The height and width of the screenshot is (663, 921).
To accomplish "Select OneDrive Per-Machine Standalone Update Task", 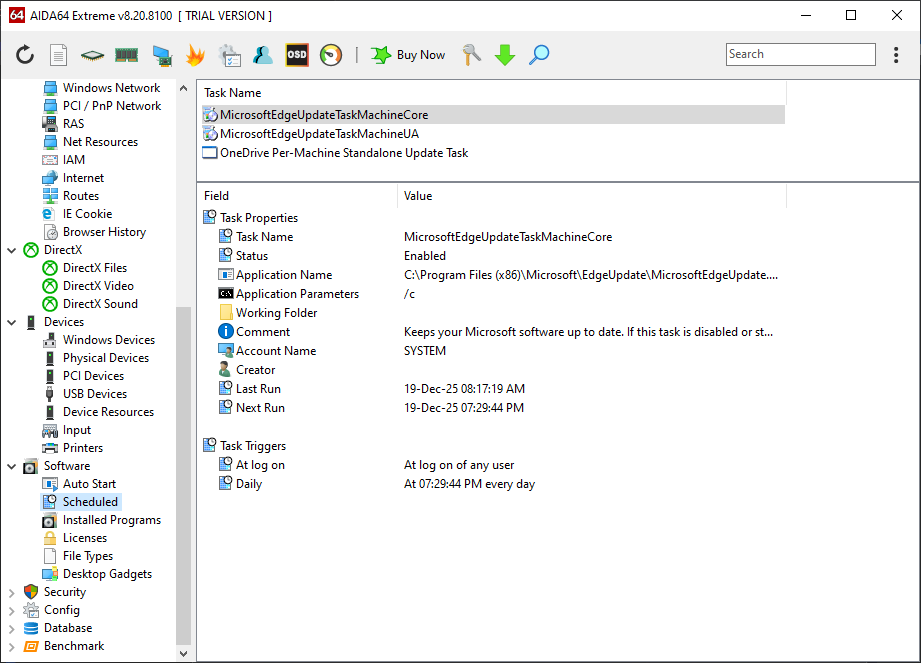I will pyautogui.click(x=343, y=153).
